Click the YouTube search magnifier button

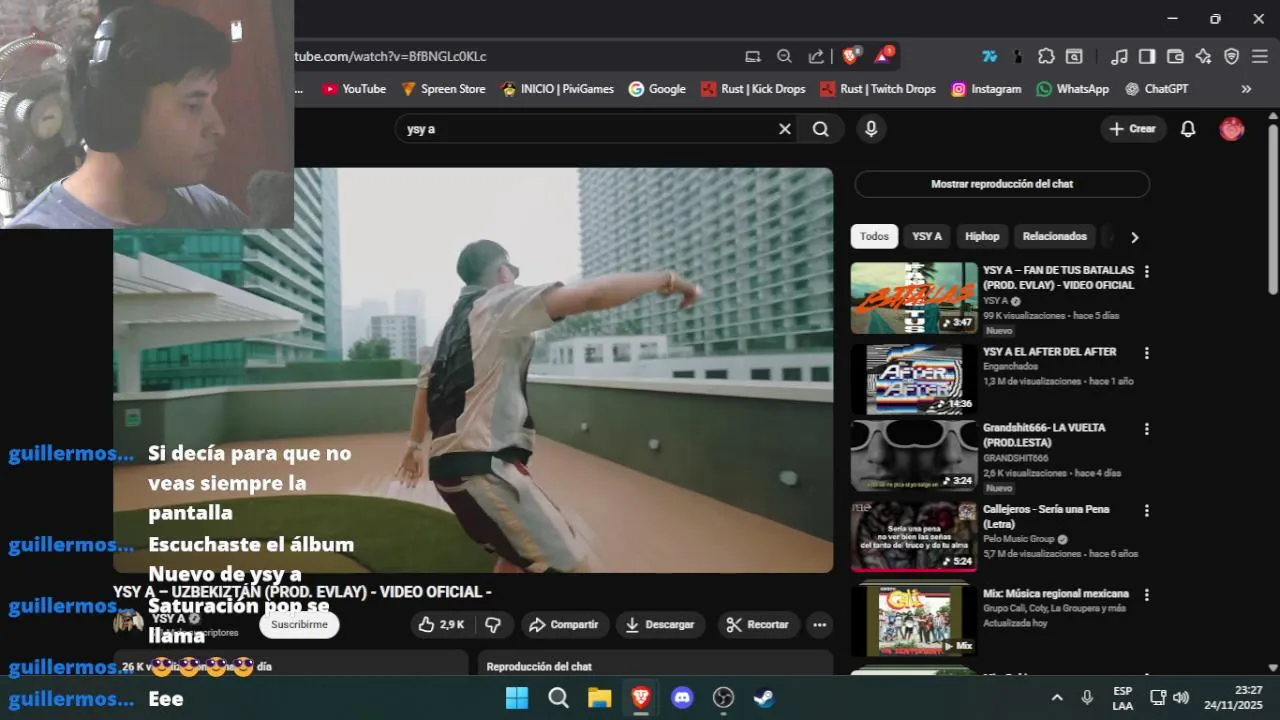coord(821,129)
